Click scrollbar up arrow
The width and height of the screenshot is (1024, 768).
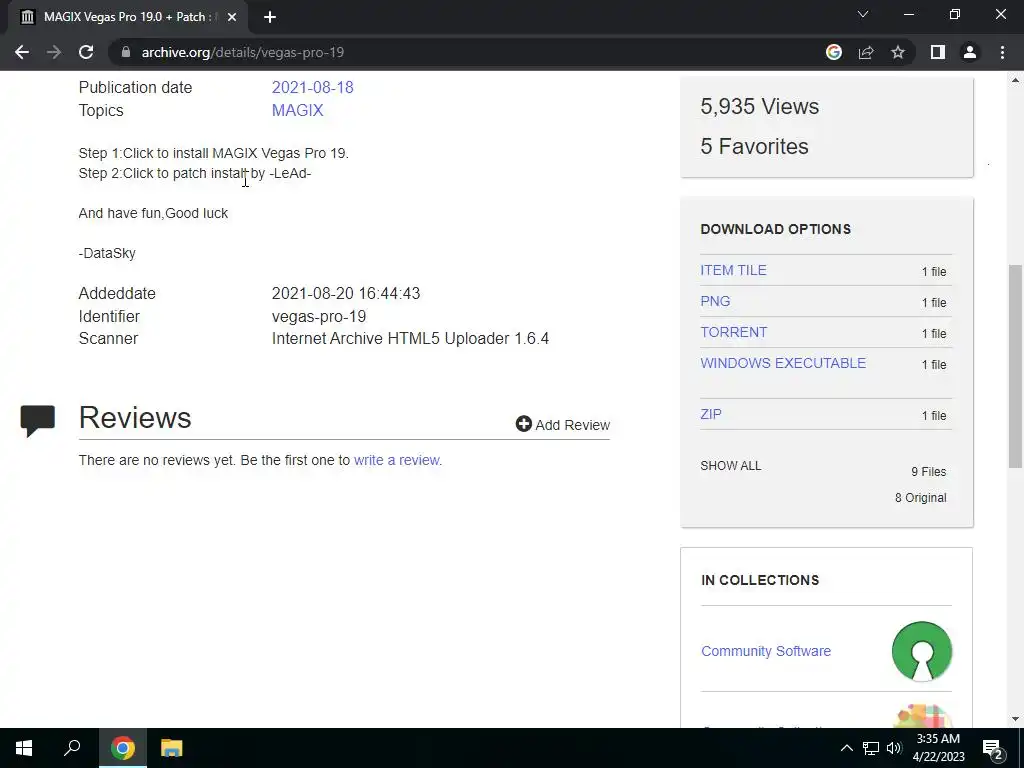click(1015, 80)
